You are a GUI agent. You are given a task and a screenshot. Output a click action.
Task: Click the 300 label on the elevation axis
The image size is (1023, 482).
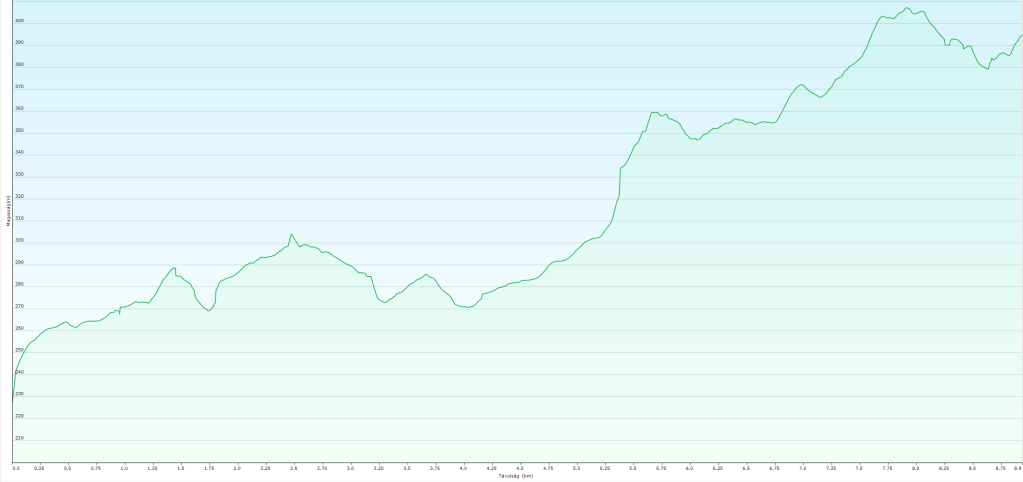pos(19,241)
